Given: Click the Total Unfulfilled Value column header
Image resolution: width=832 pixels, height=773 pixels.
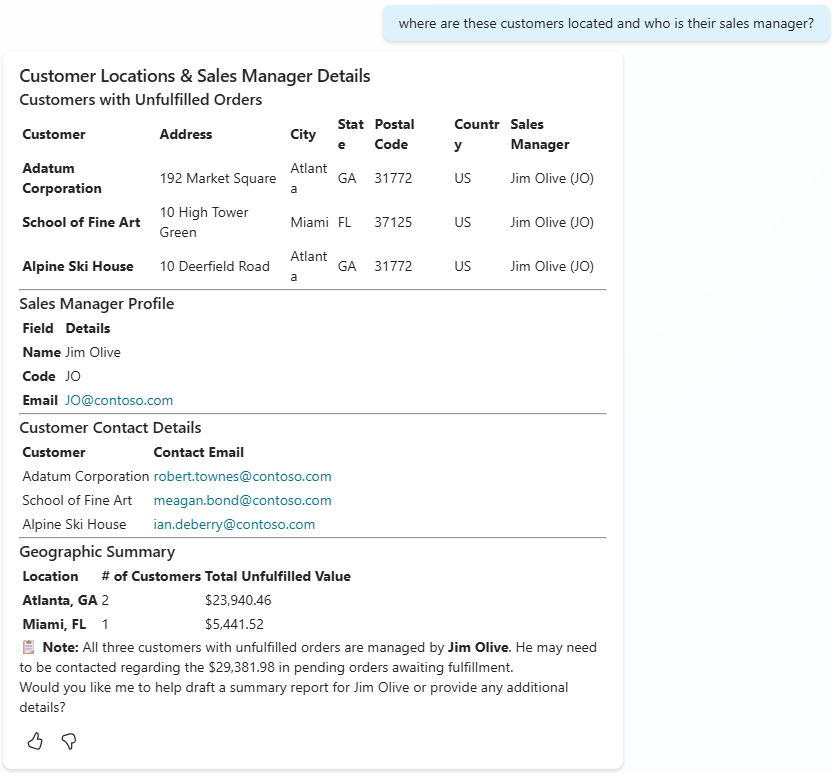Looking at the screenshot, I should [x=277, y=576].
